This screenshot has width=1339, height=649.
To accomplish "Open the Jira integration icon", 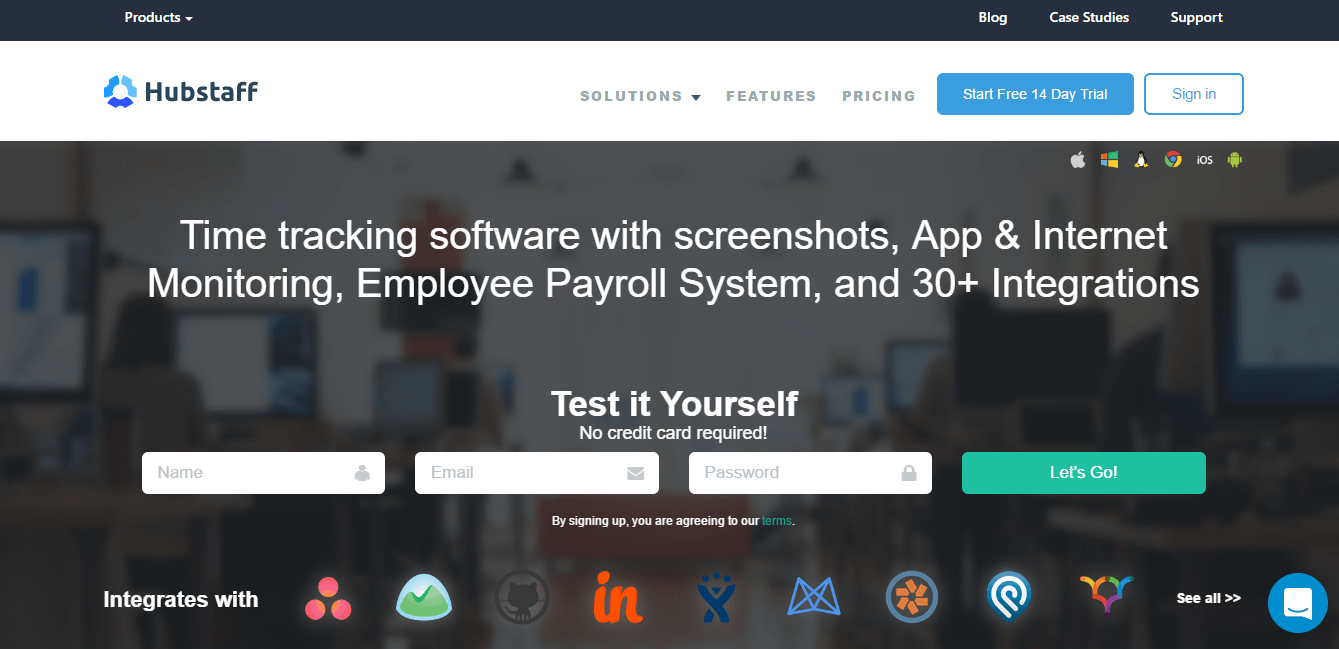I will point(717,598).
